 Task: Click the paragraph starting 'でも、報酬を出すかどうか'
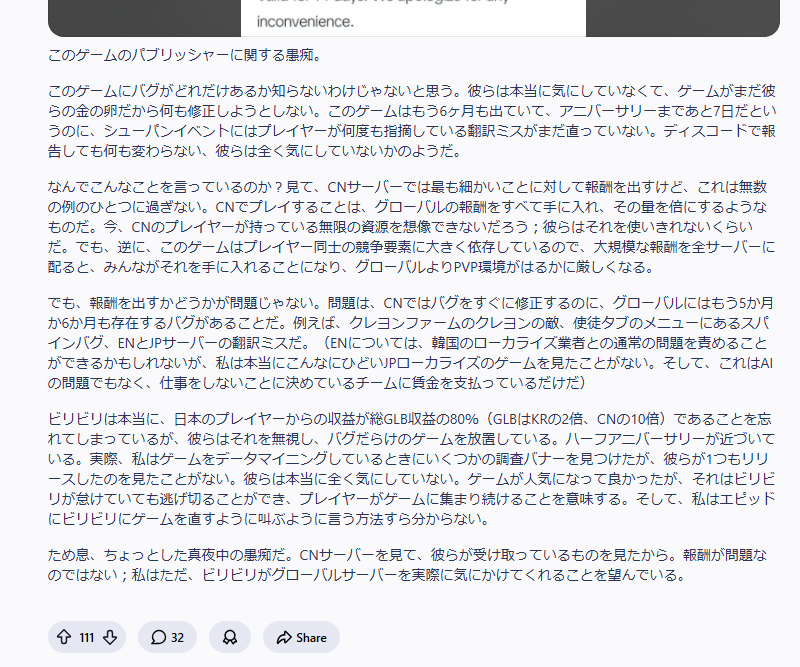click(412, 343)
